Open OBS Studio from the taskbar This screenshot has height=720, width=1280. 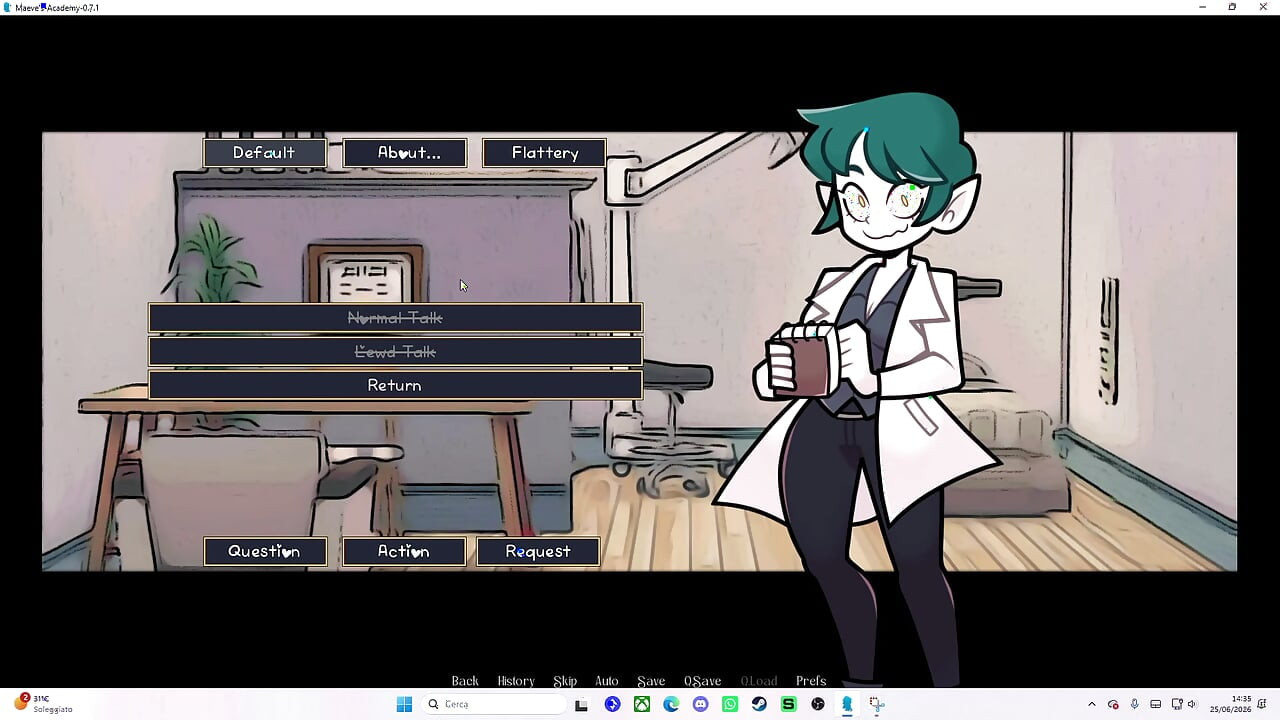click(x=818, y=704)
